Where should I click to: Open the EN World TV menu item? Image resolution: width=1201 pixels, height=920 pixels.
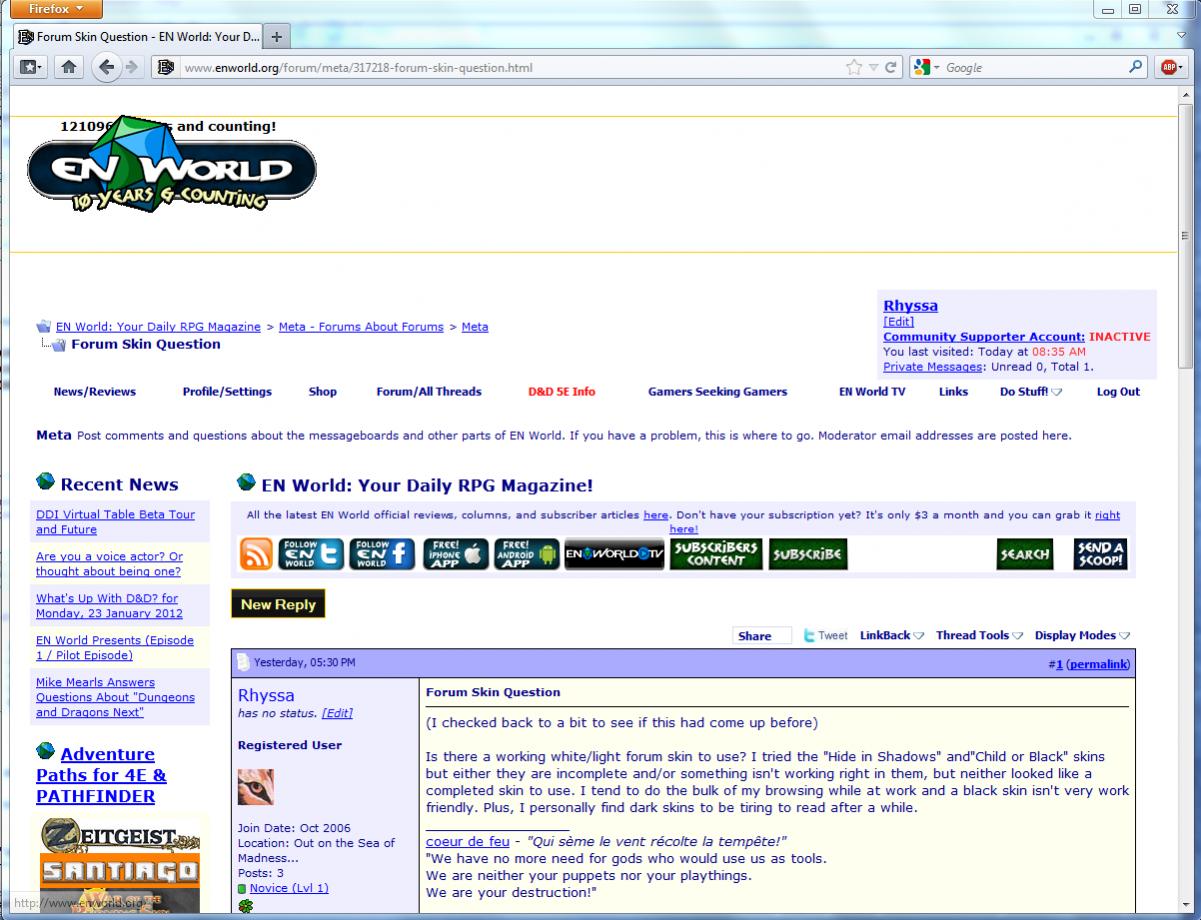pos(872,392)
